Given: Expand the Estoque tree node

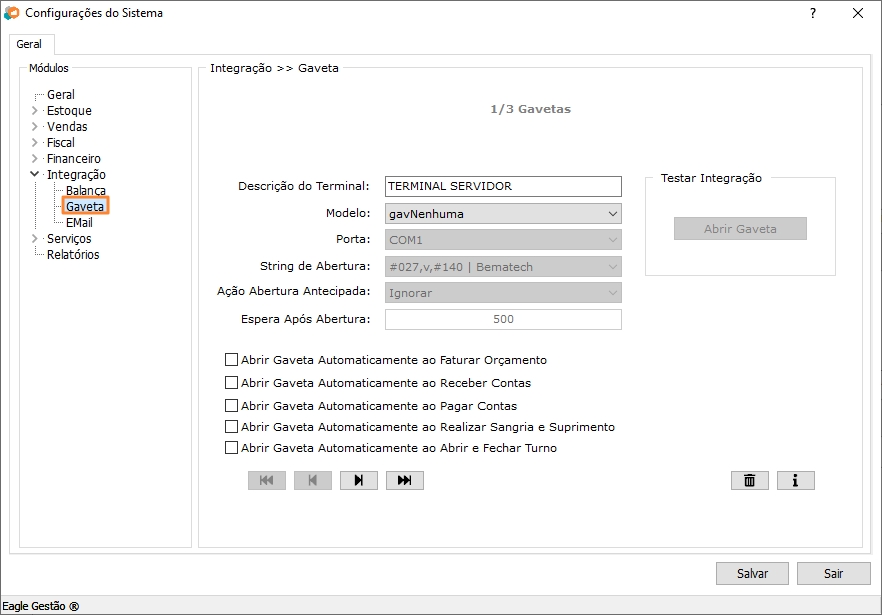Looking at the screenshot, I should [35, 111].
